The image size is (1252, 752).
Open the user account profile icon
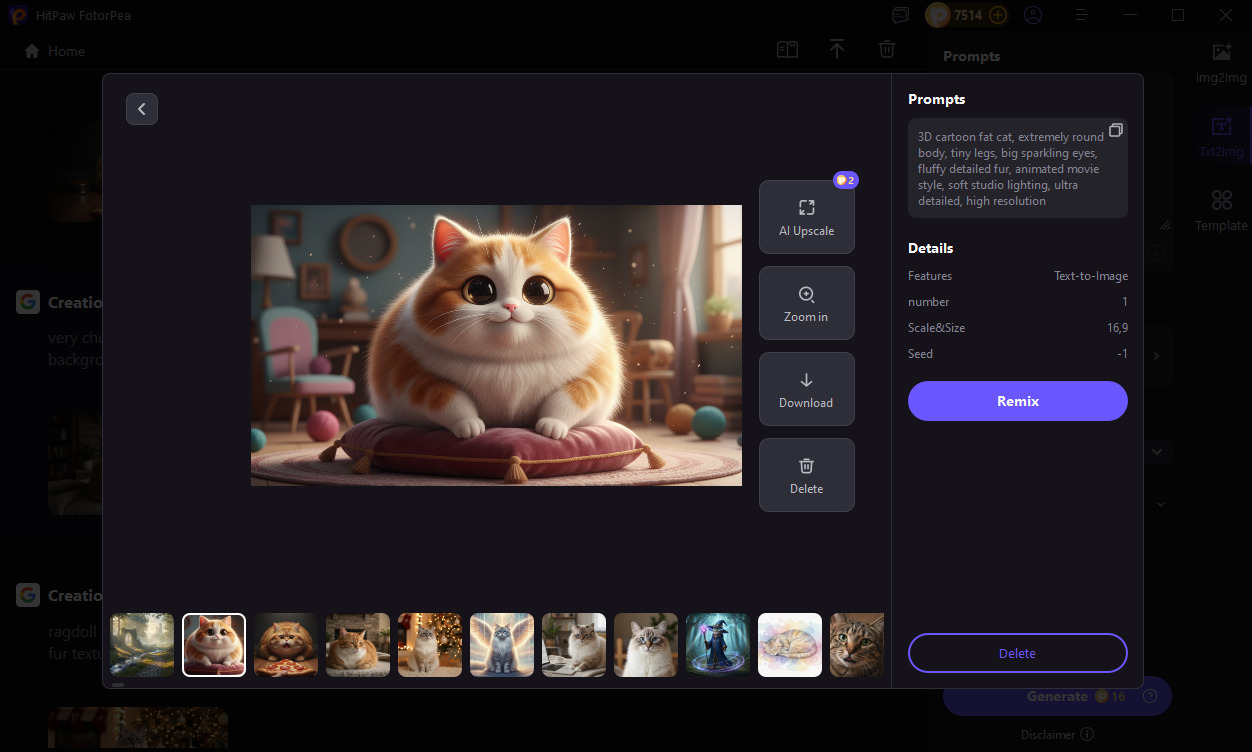[1033, 15]
